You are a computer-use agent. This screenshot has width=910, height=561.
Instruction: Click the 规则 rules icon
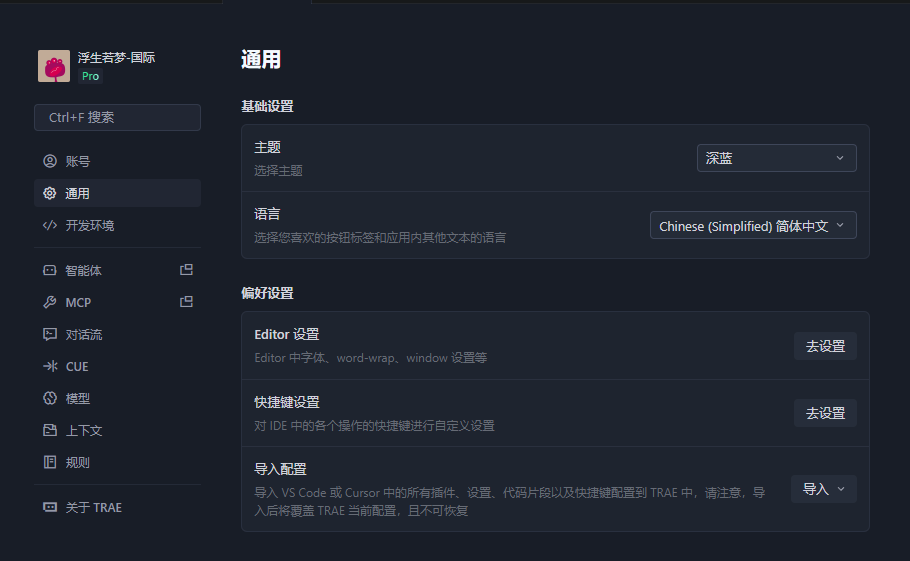50,462
